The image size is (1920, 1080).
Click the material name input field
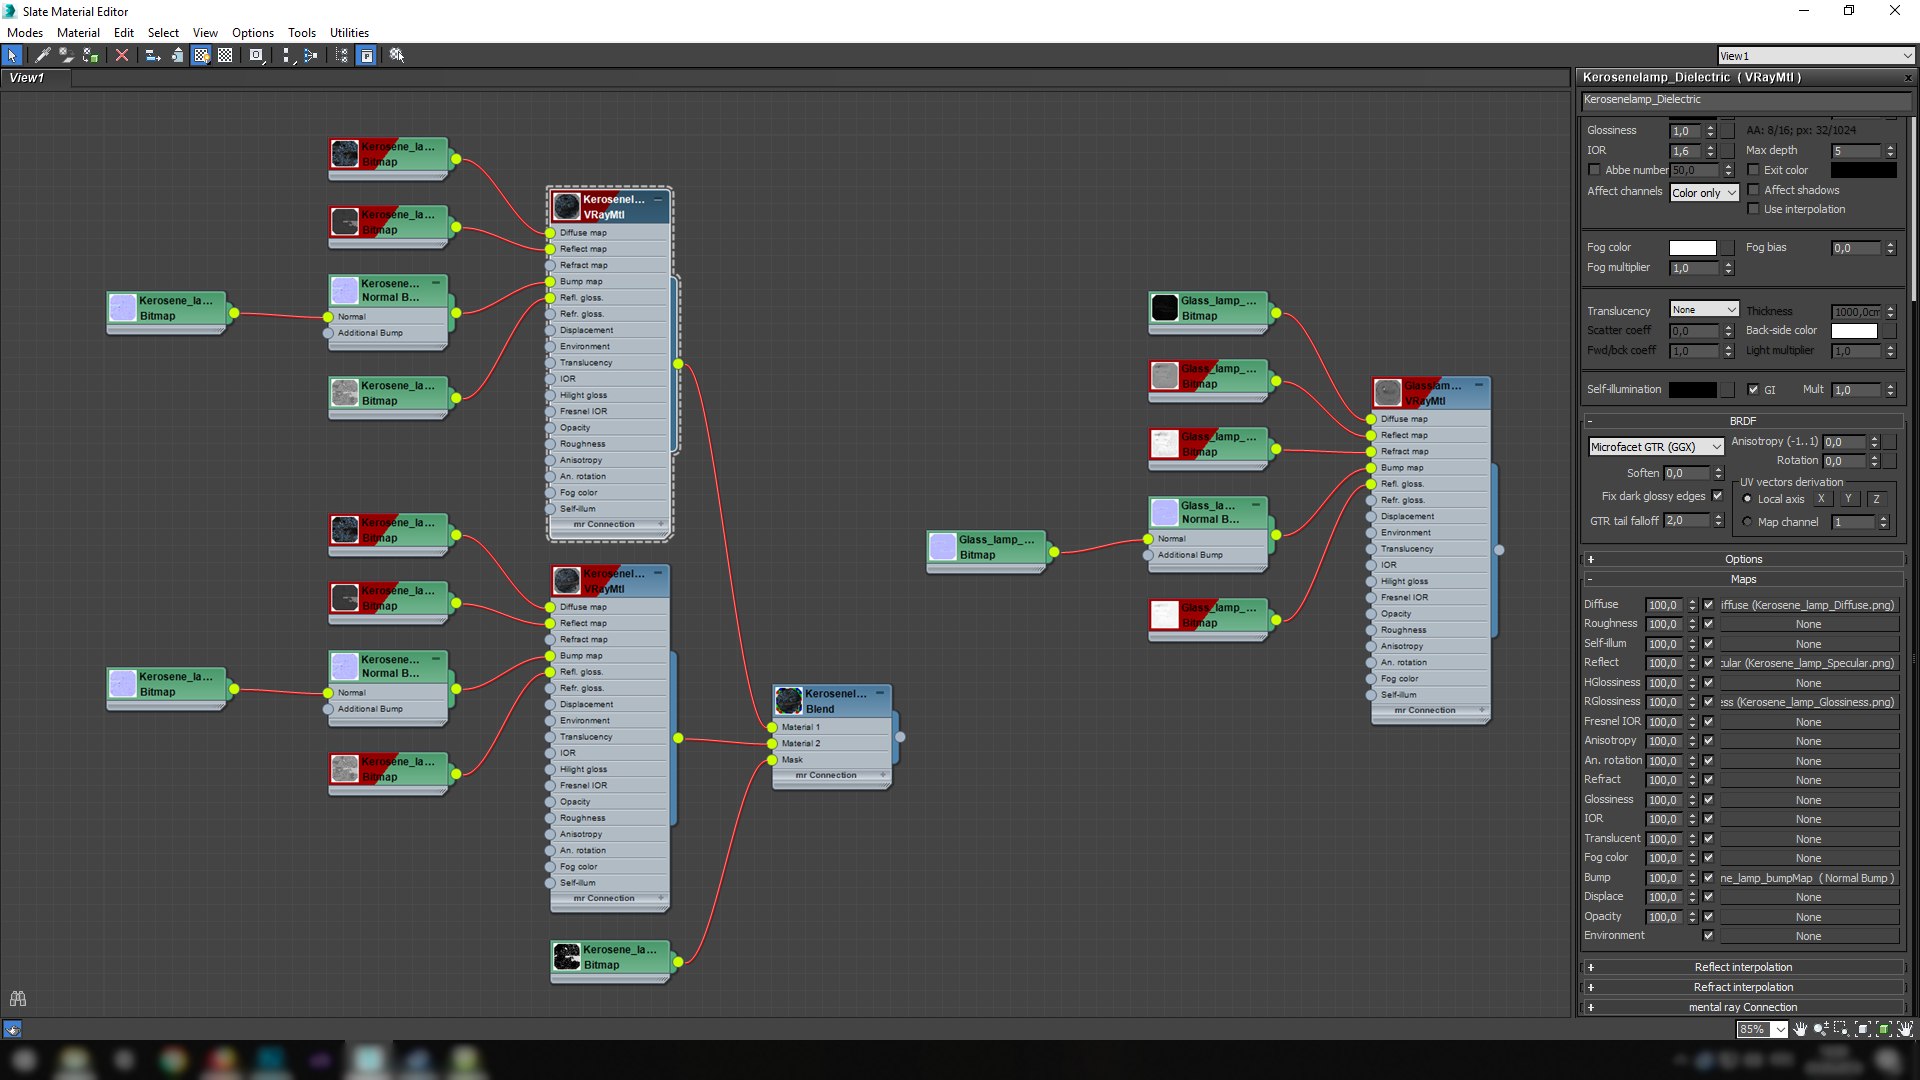tap(1744, 100)
